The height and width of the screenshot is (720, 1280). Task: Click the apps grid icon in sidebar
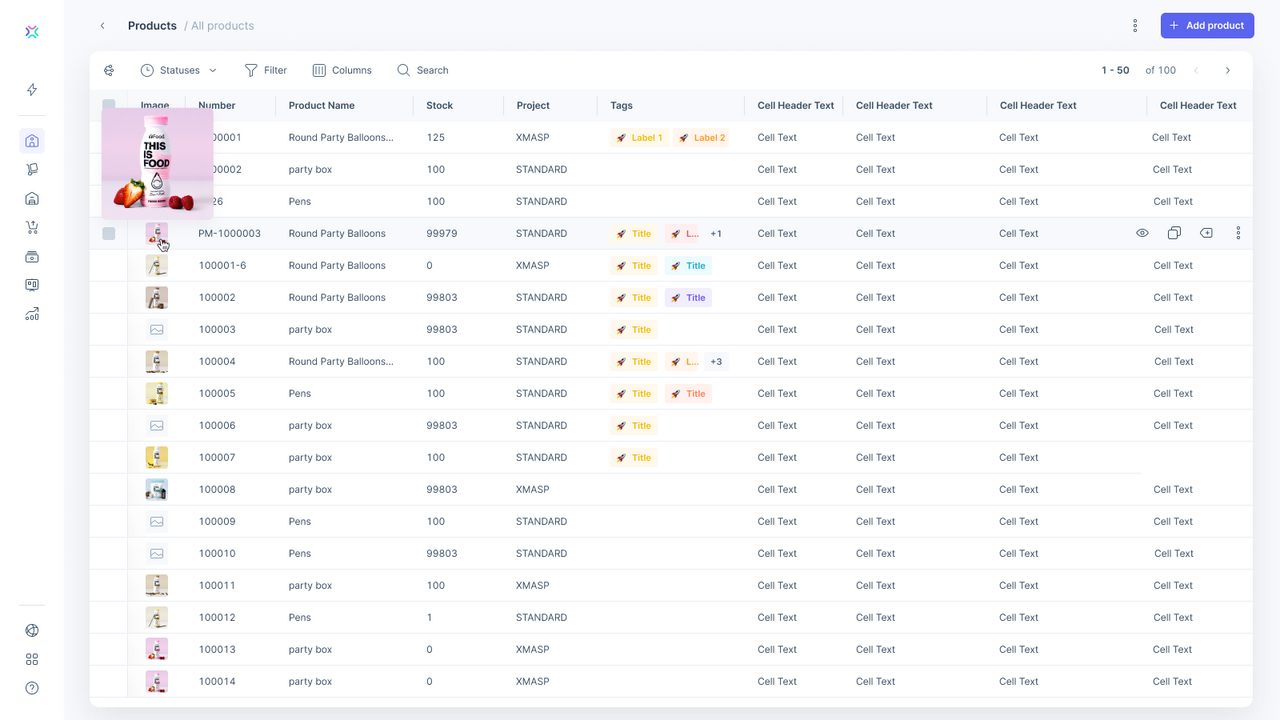tap(31, 659)
